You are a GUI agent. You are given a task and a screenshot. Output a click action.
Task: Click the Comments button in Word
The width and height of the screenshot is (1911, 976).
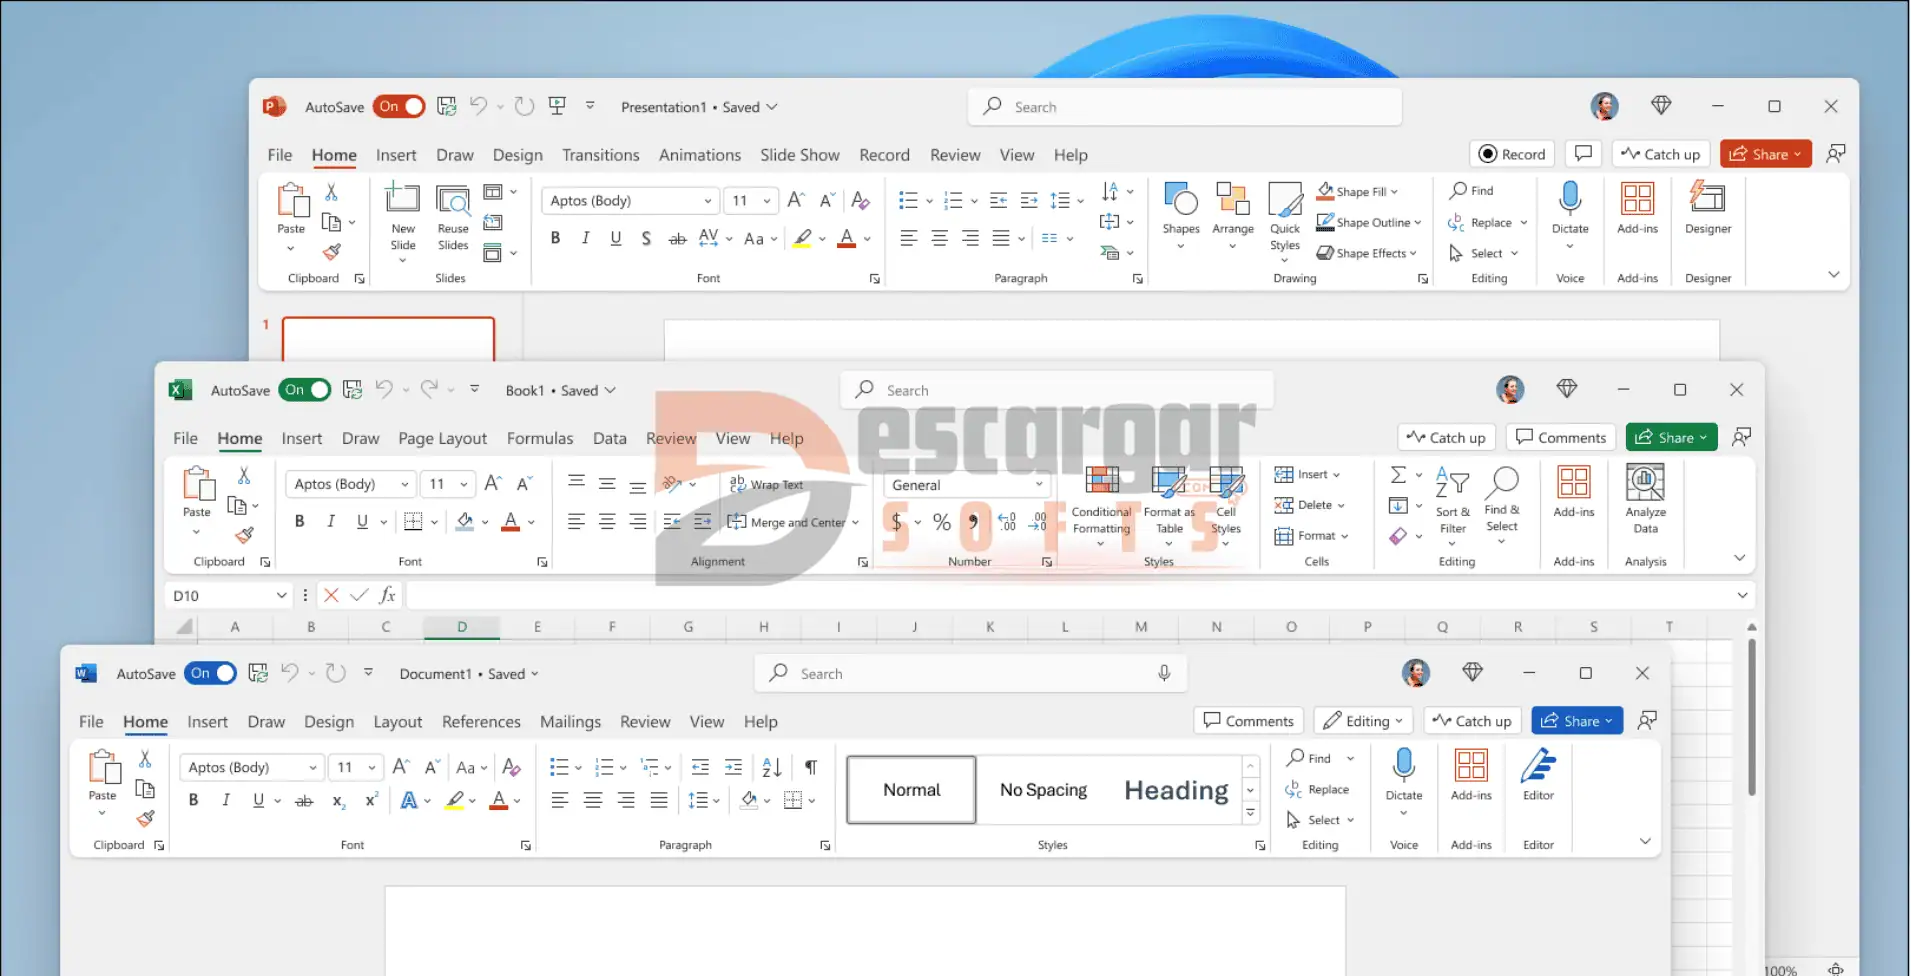coord(1249,720)
